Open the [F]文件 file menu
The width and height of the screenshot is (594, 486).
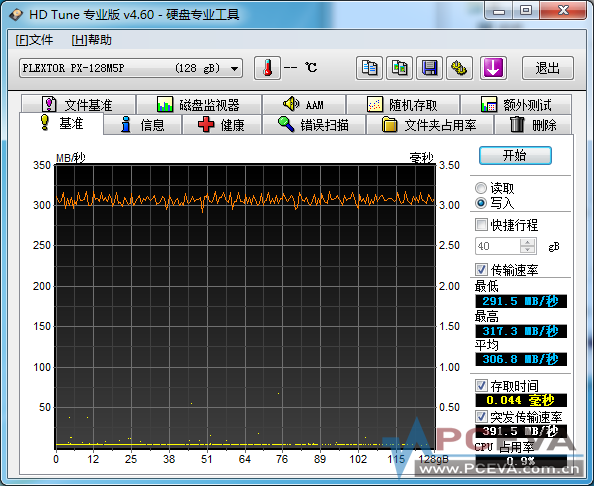pos(34,40)
